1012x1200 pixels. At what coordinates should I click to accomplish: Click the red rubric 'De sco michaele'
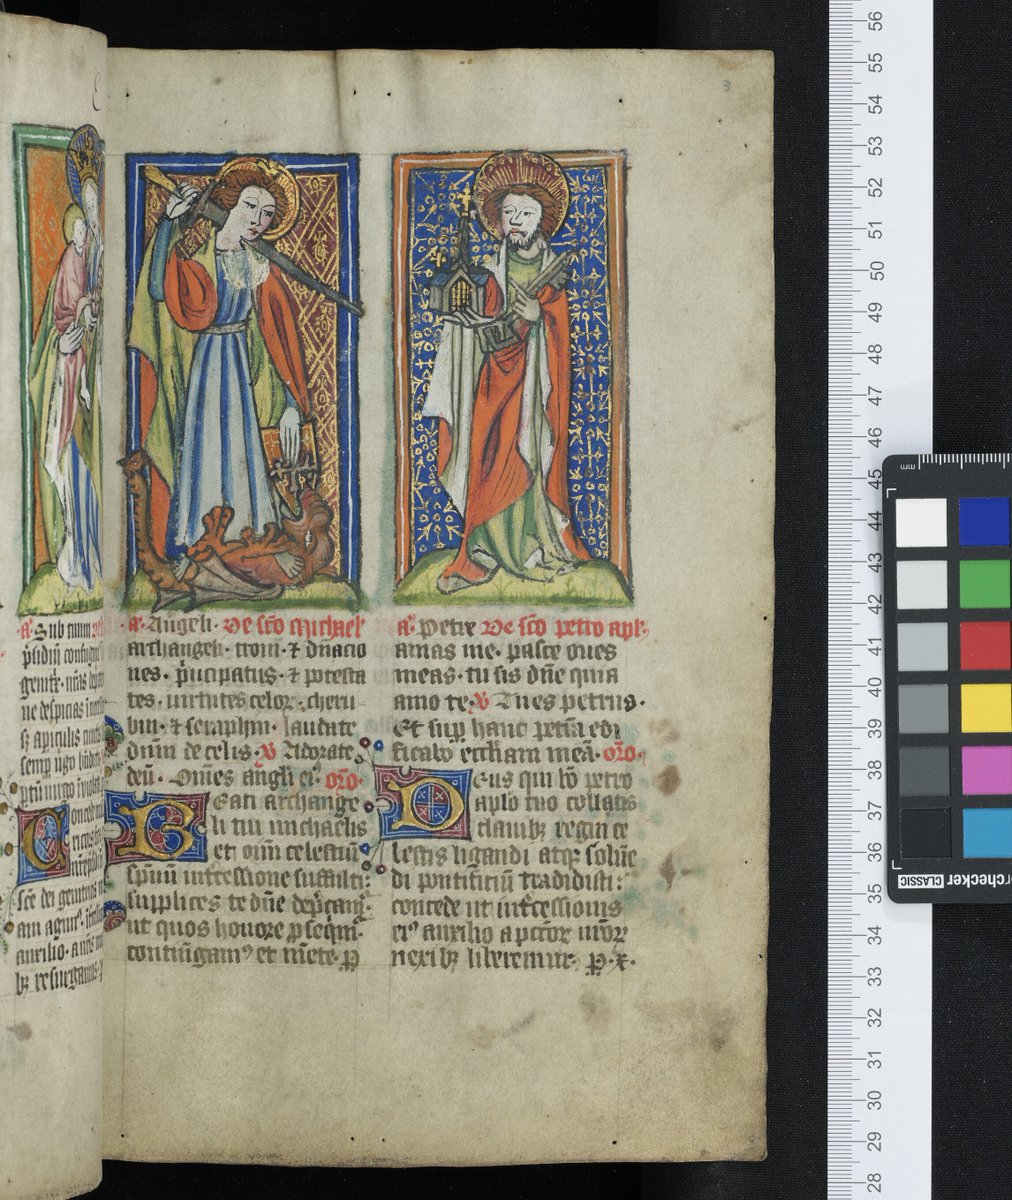[295, 628]
